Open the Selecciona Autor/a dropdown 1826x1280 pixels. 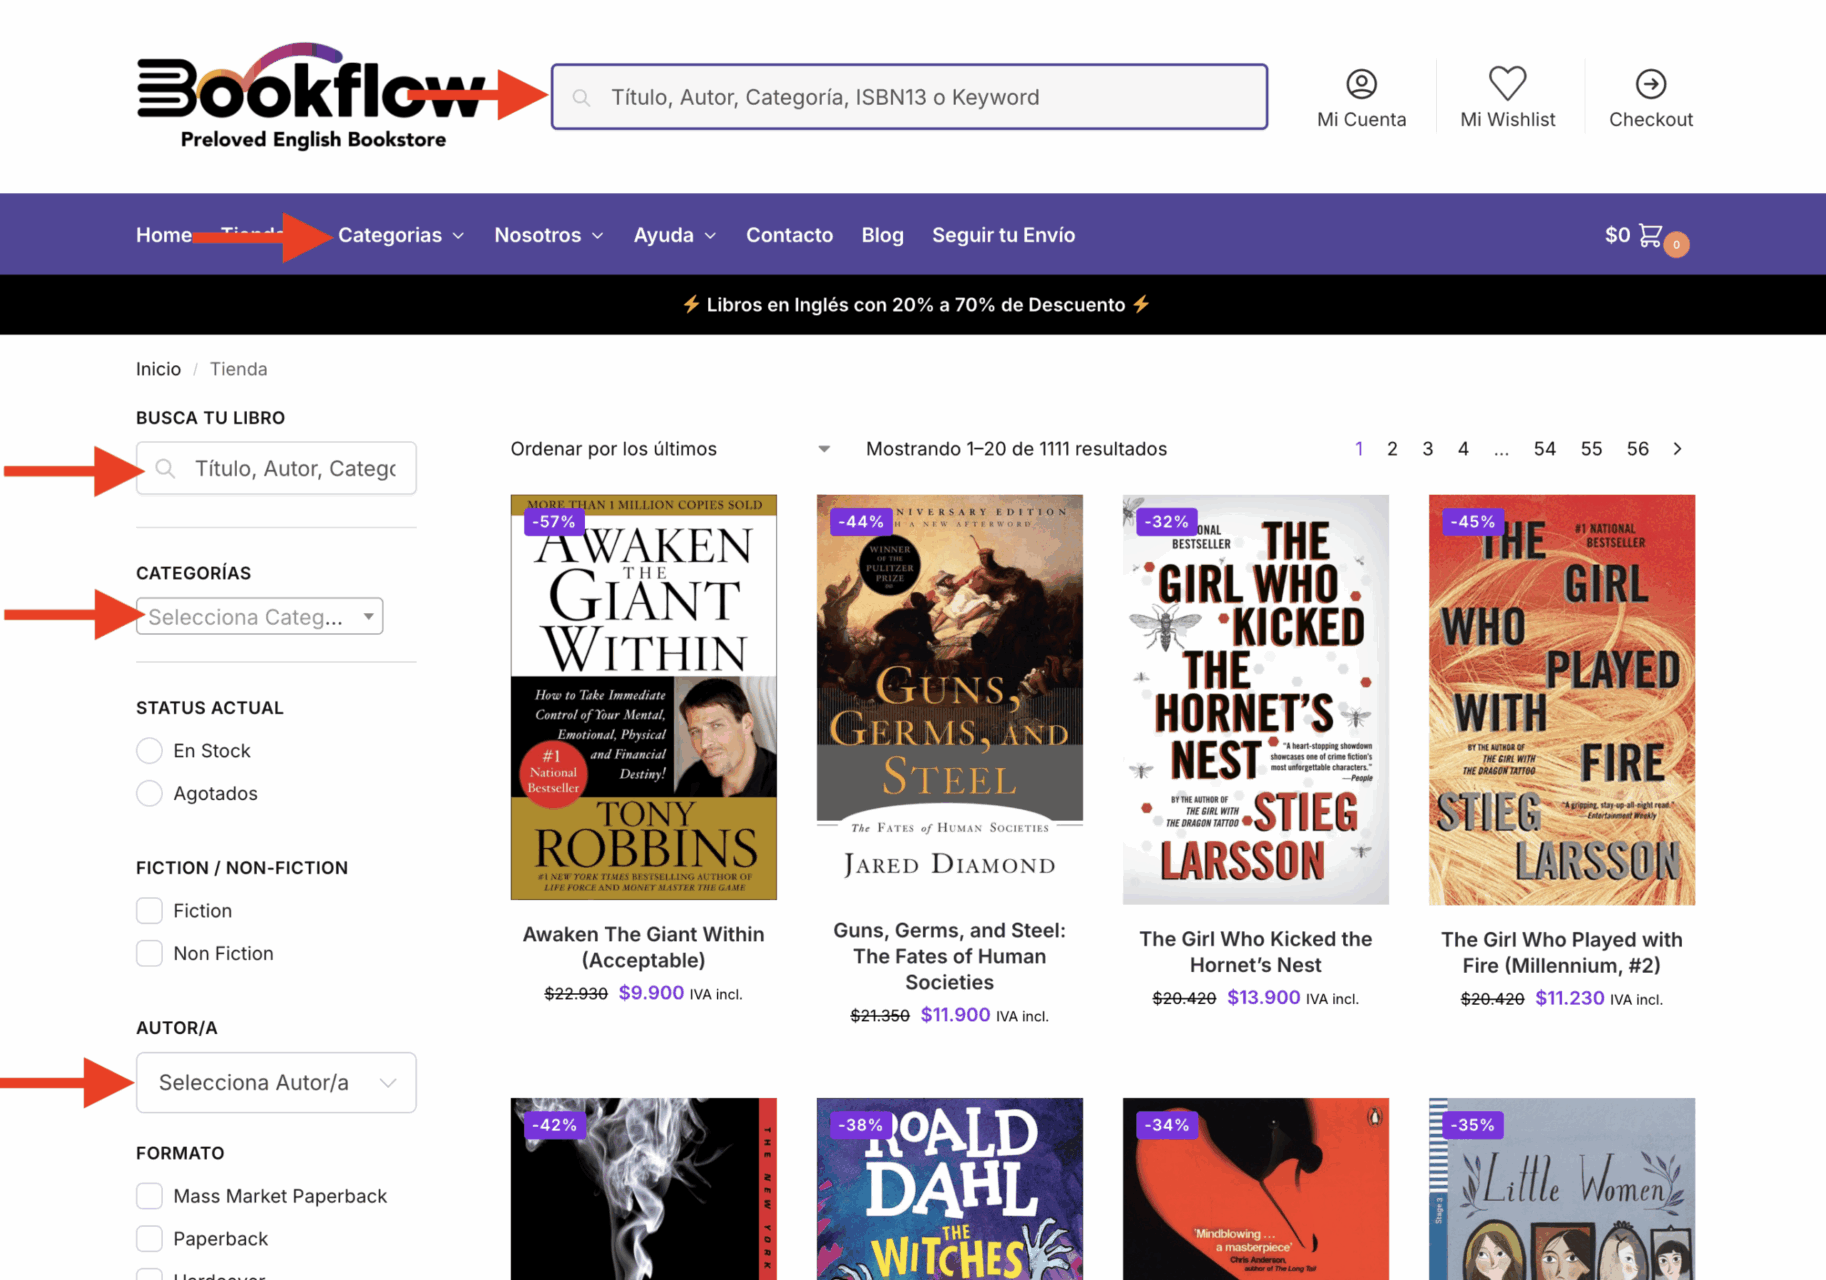tap(276, 1082)
